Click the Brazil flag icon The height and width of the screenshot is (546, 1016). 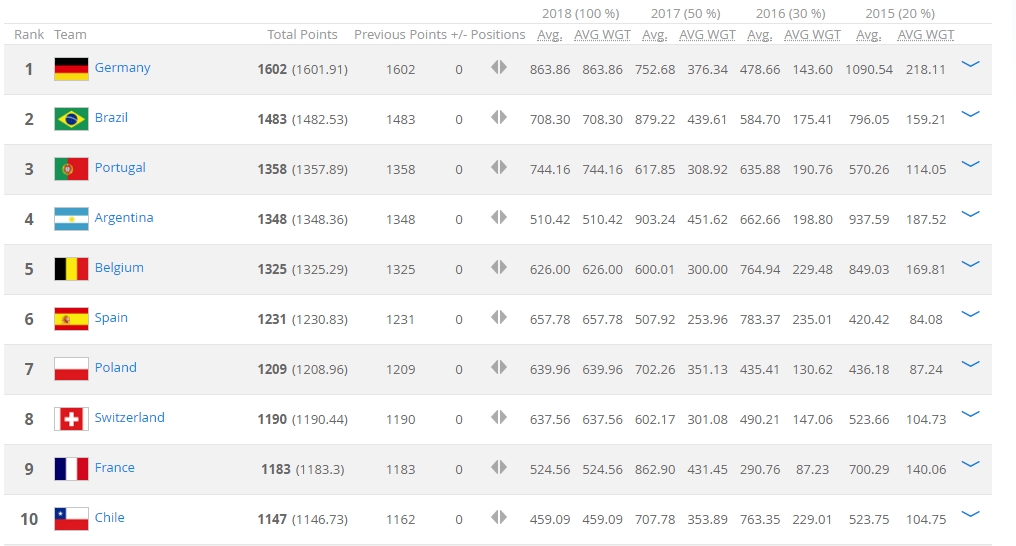[x=71, y=119]
